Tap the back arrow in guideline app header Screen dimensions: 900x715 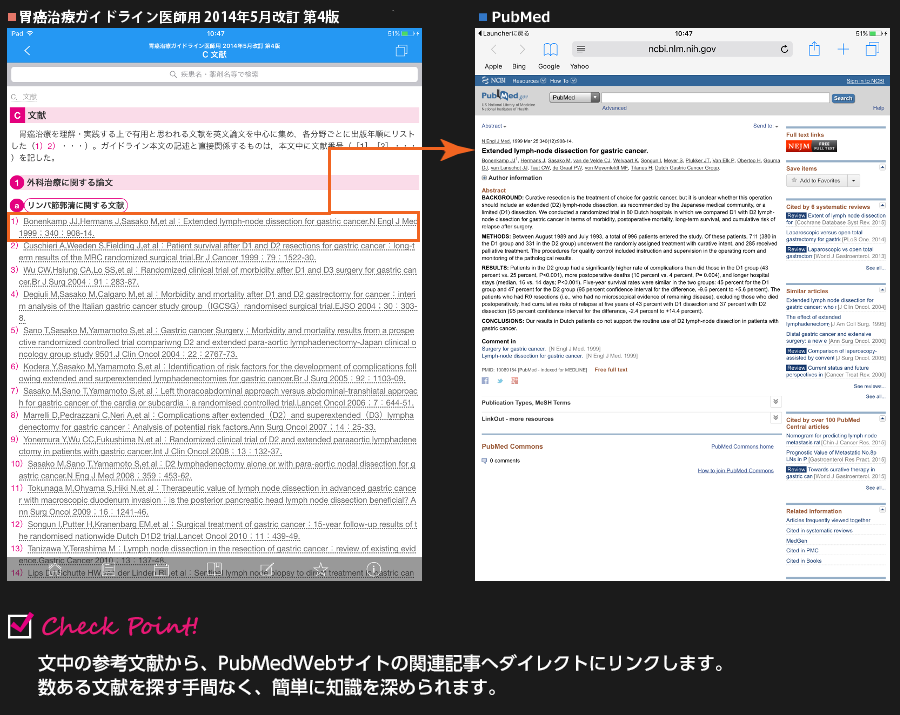[27, 50]
